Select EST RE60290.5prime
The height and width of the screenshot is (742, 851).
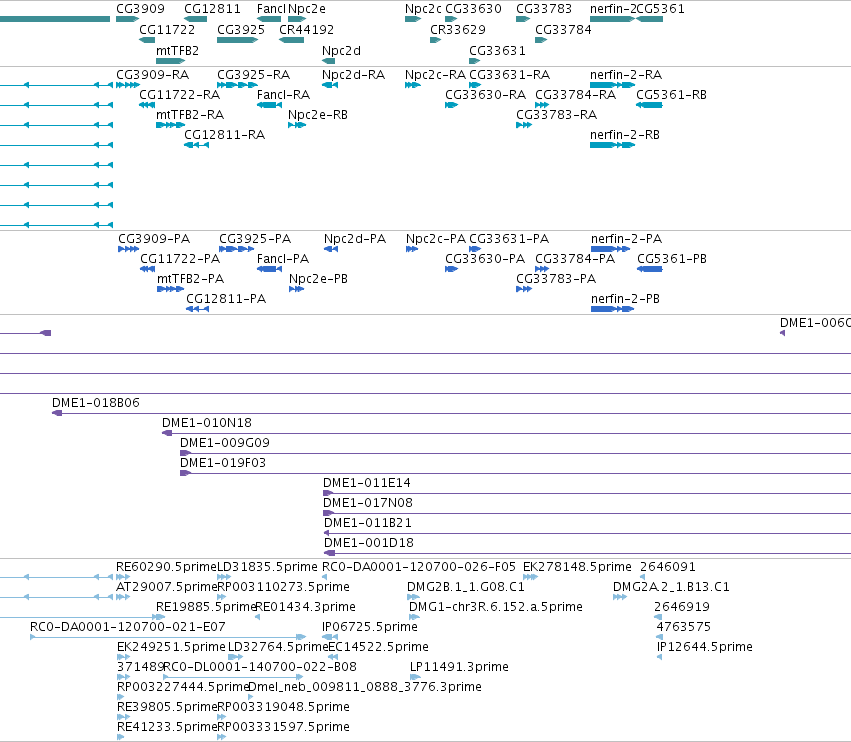123,577
